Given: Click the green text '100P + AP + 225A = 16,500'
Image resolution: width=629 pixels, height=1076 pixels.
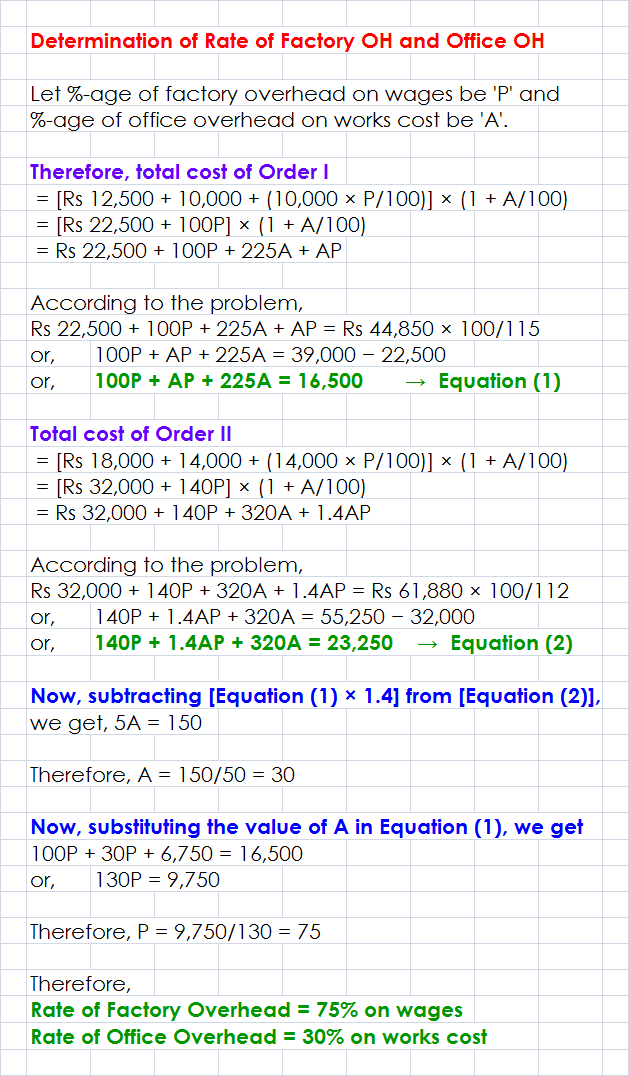Looking at the screenshot, I should [x=229, y=381].
